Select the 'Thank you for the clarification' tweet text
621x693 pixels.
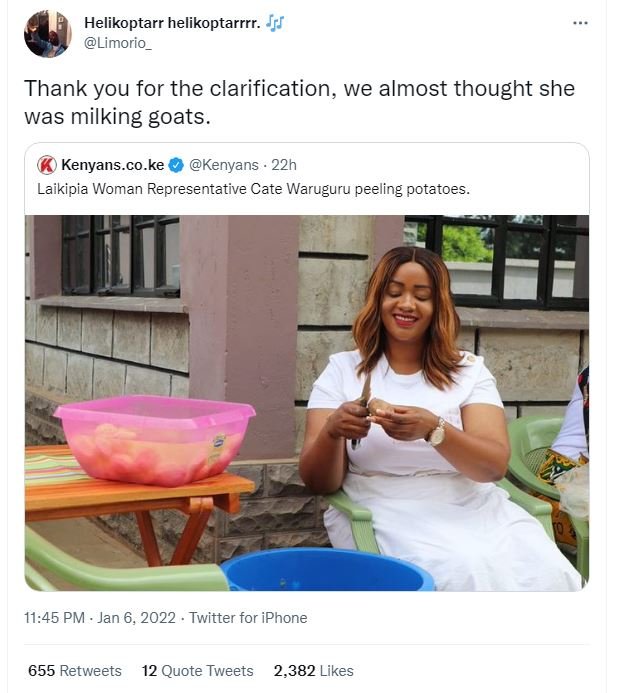coord(300,103)
